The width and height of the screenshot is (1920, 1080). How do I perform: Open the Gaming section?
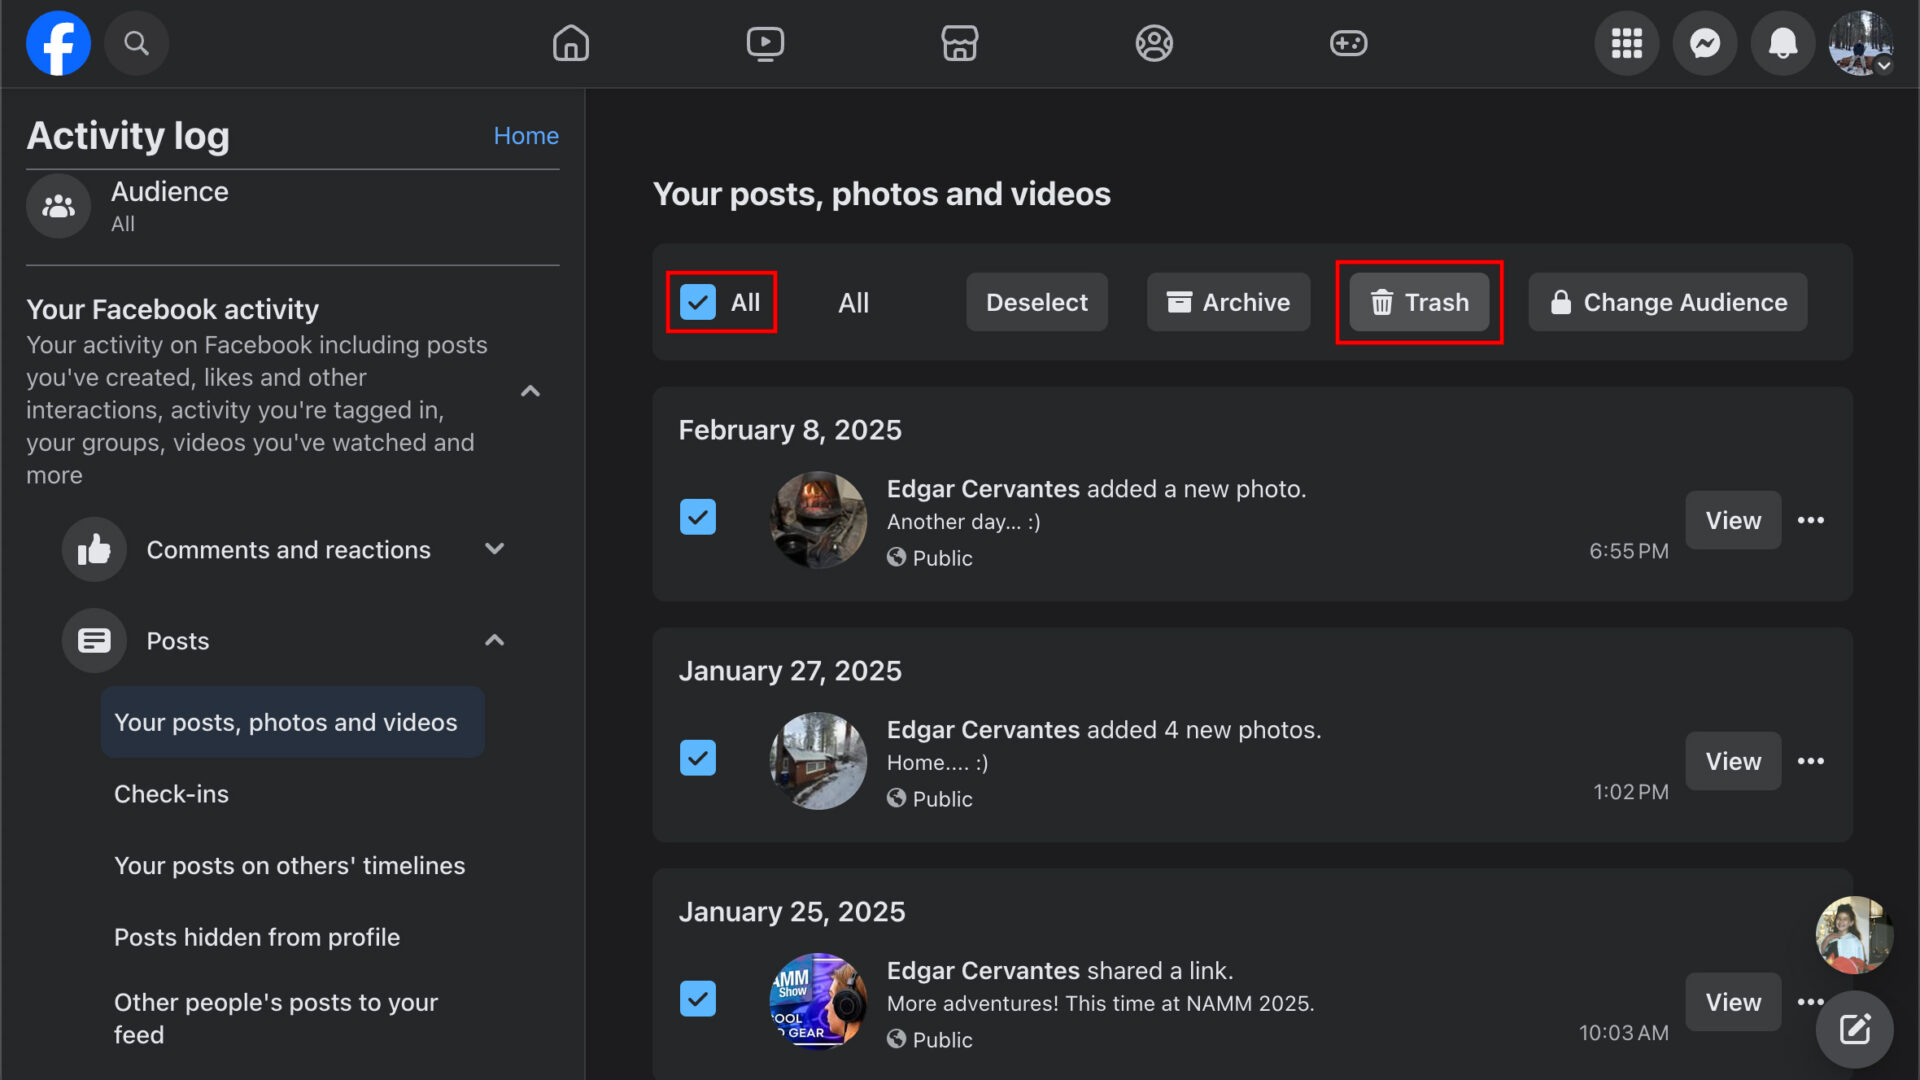pyautogui.click(x=1348, y=43)
